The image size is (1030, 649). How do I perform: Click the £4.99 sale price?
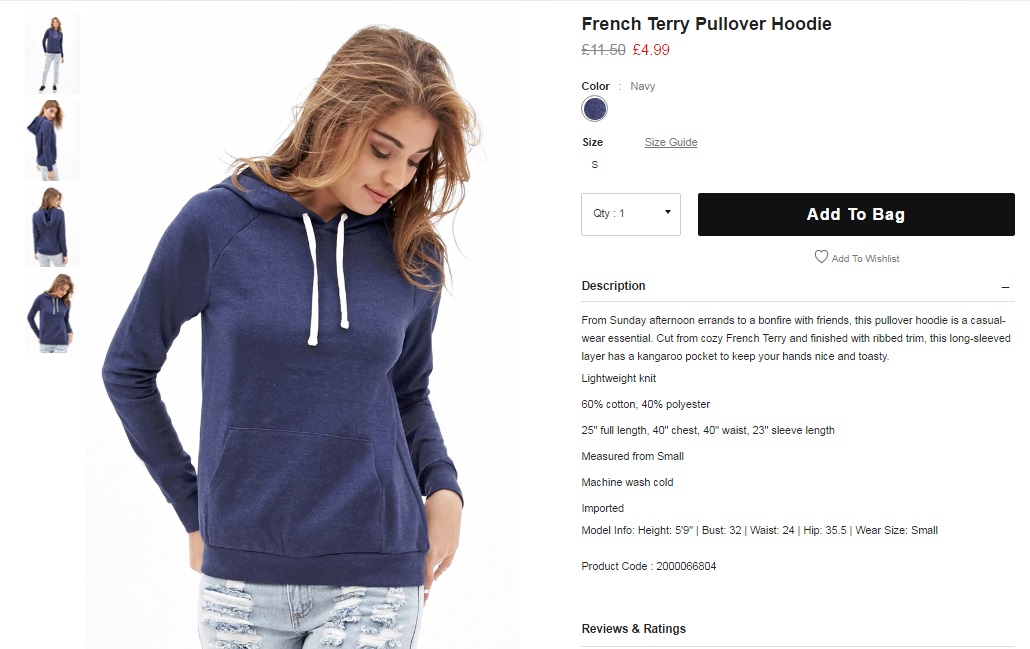pyautogui.click(x=651, y=50)
